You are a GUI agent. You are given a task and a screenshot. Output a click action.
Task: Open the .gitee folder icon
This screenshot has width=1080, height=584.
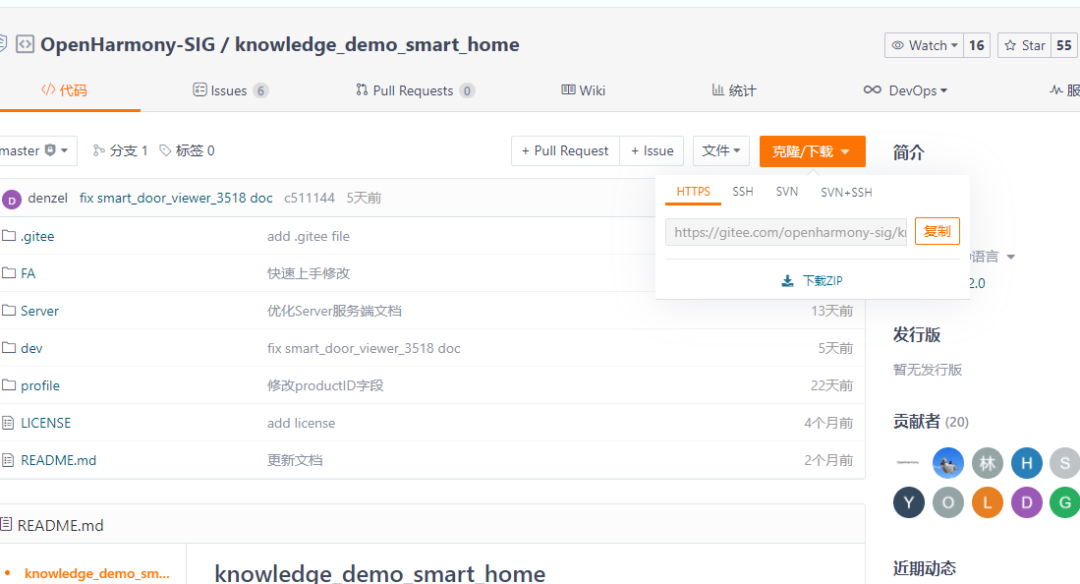pyautogui.click(x=8, y=236)
